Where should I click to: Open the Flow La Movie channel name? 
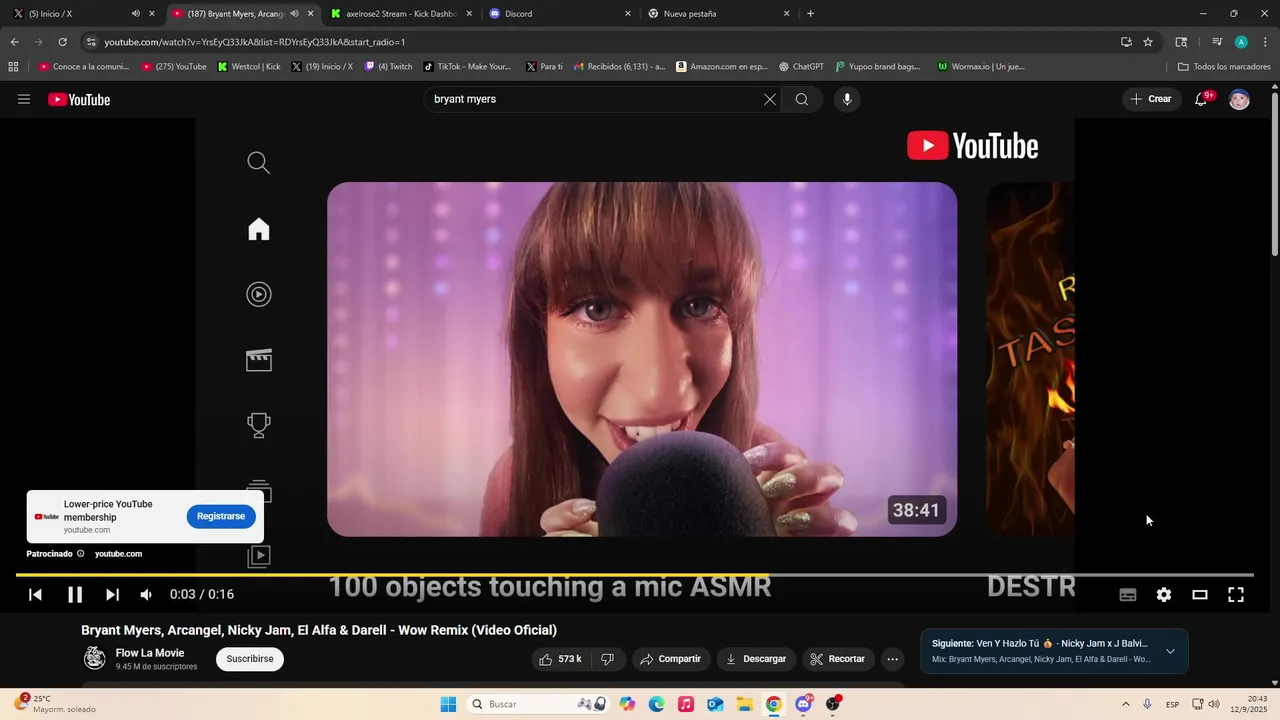click(x=150, y=653)
